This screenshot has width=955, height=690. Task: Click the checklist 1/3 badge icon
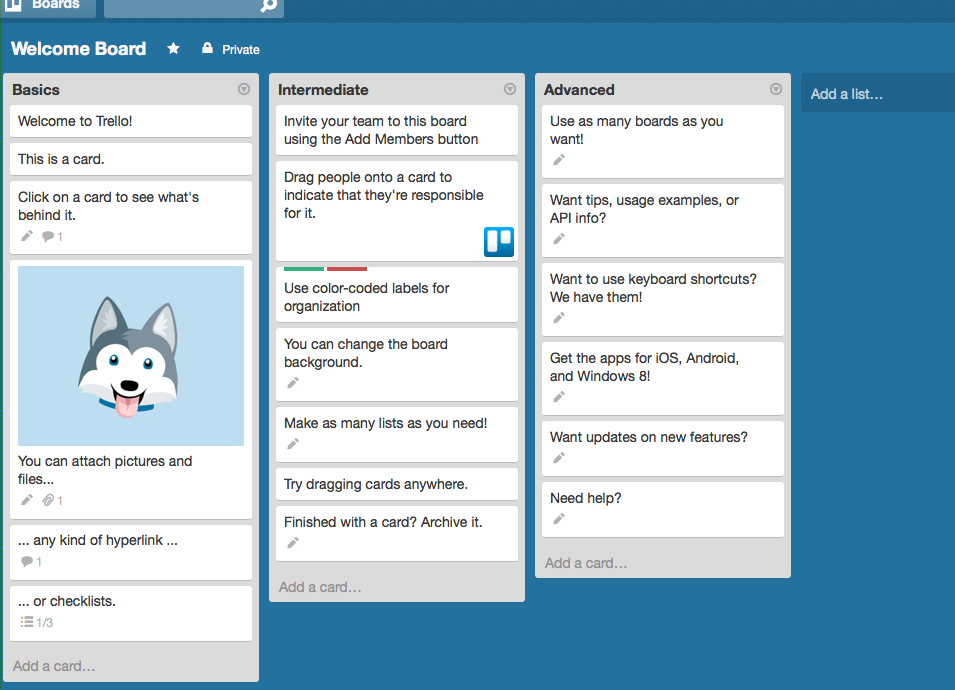[x=28, y=622]
